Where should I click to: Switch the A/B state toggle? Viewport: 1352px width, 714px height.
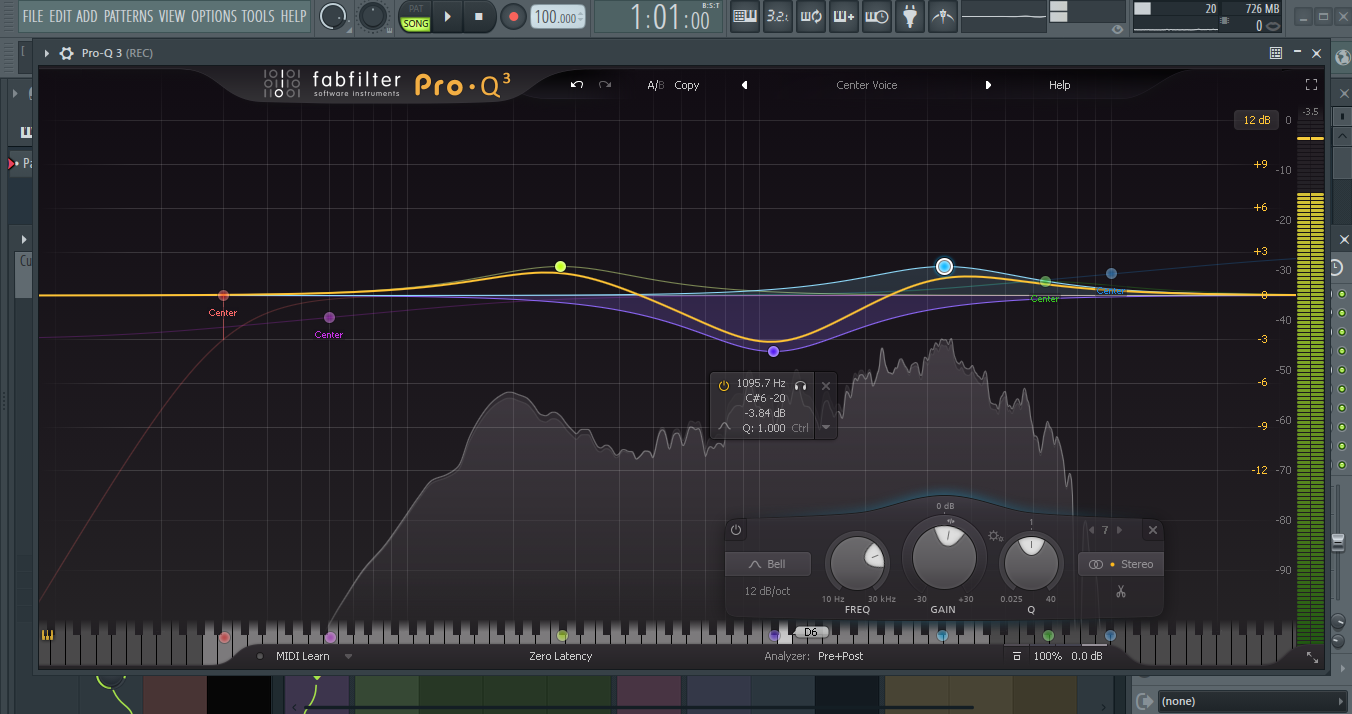click(655, 85)
